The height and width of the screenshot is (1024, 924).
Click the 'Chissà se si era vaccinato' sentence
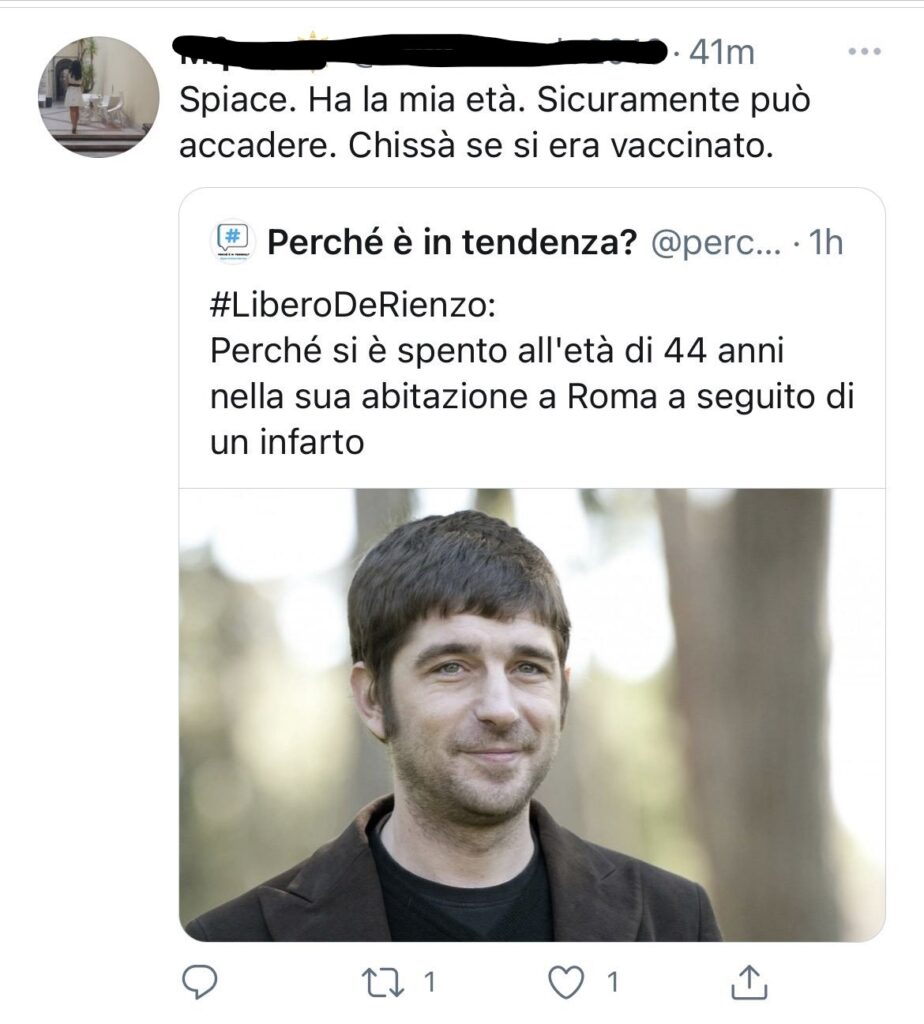pyautogui.click(x=562, y=148)
